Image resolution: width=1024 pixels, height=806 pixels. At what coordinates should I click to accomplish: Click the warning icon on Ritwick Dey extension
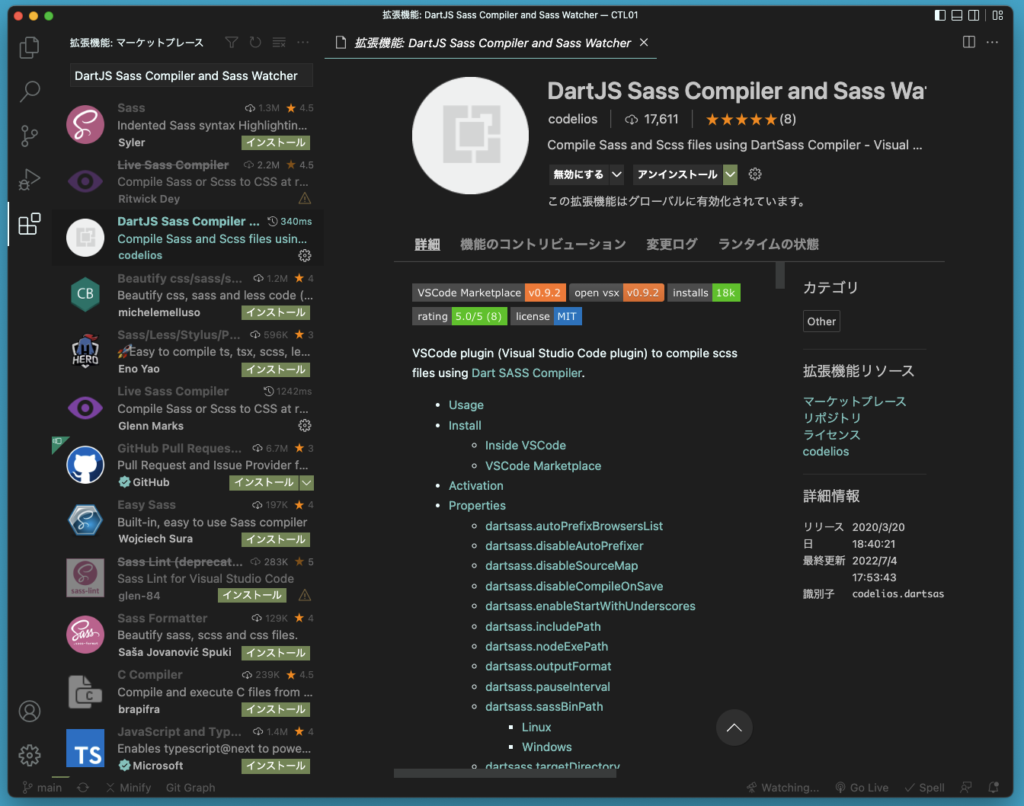[304, 199]
